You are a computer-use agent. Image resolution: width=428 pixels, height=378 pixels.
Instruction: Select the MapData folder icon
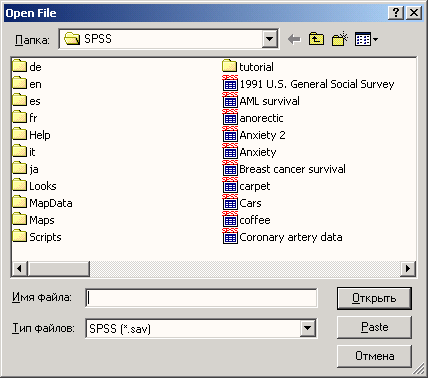click(x=20, y=202)
